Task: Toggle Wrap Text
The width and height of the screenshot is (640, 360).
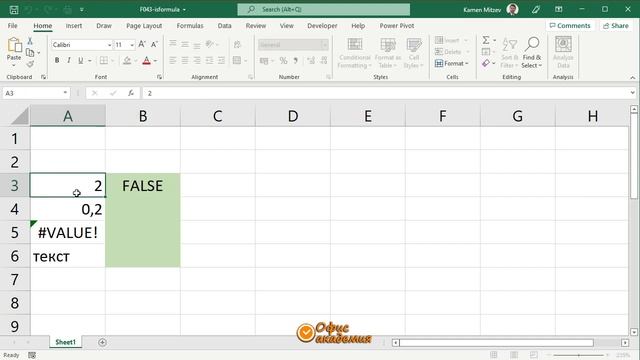Action: tap(237, 44)
